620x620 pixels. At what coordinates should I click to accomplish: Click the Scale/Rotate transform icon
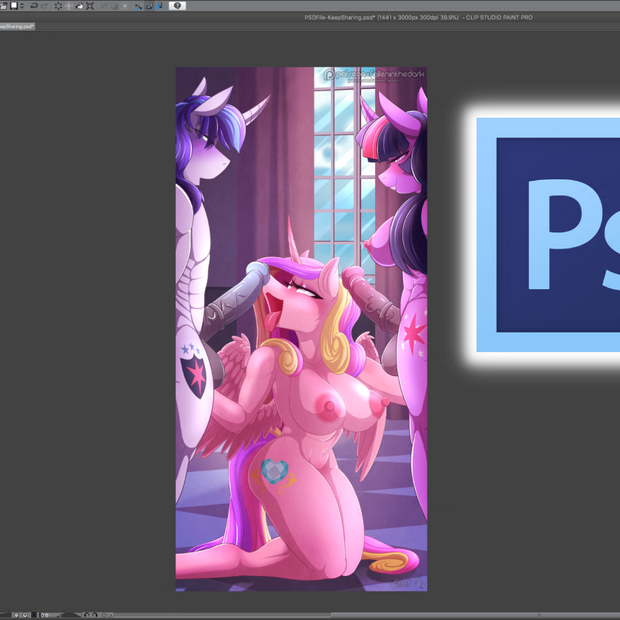91,6
